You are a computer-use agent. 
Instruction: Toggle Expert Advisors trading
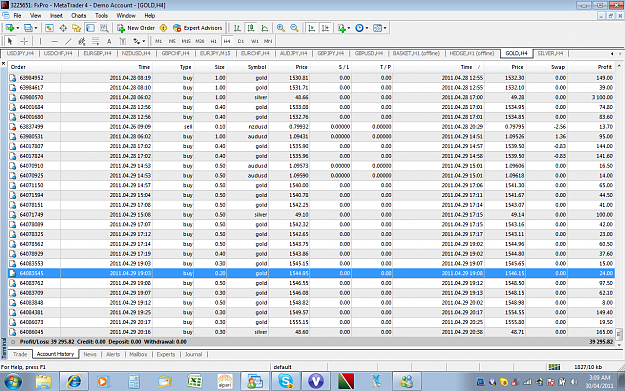(x=197, y=28)
